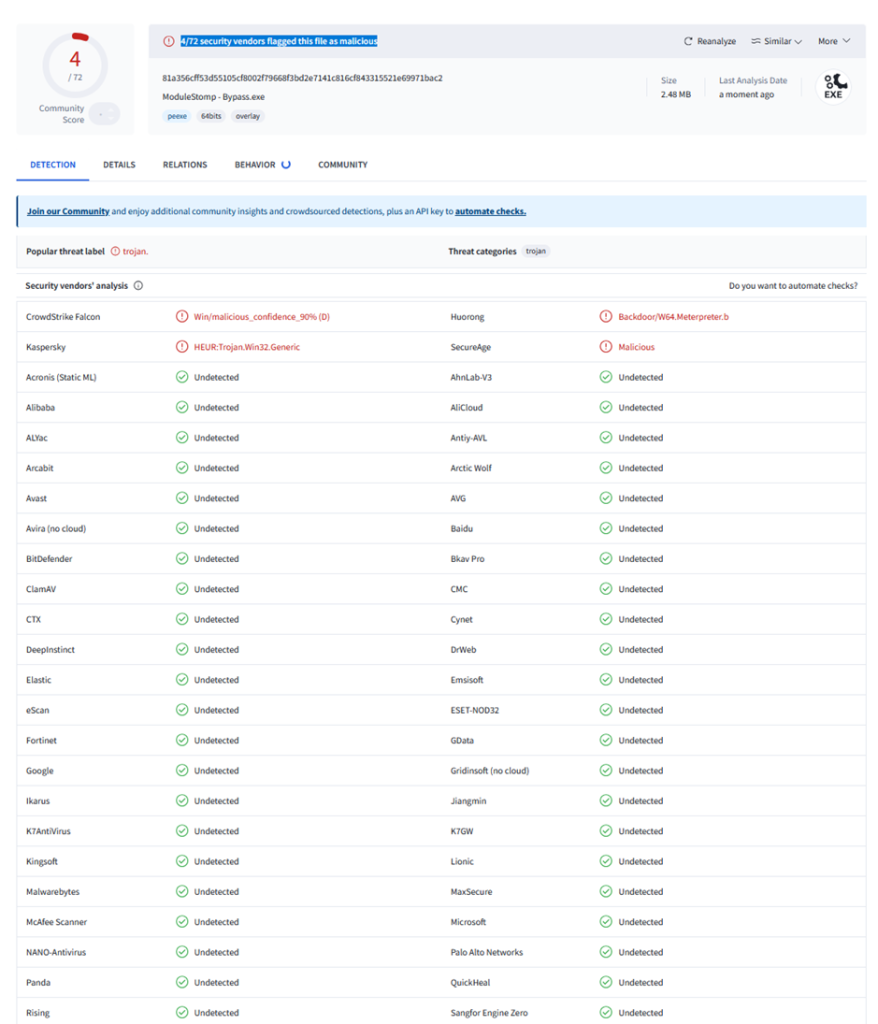Click the green check icon for Google
The height and width of the screenshot is (1024, 878).
(x=182, y=771)
